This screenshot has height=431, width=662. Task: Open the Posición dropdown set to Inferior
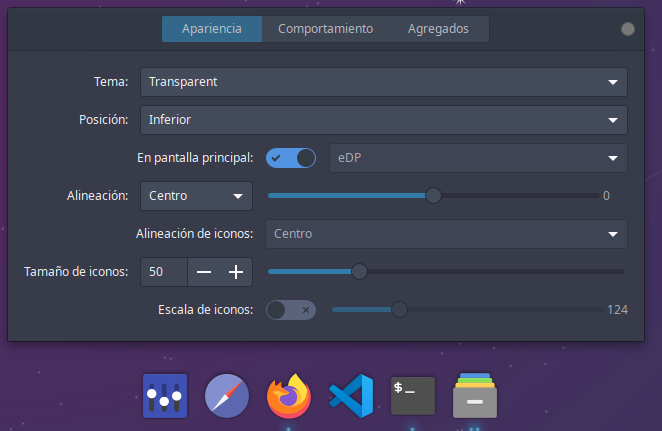(x=384, y=120)
